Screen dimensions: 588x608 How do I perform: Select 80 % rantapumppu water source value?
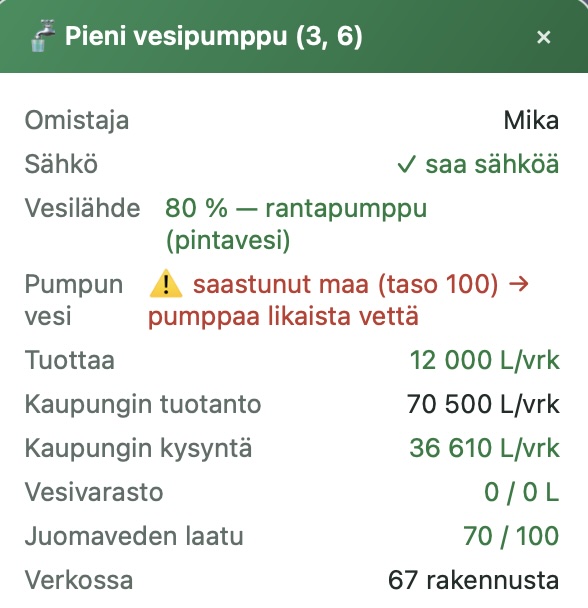coord(296,224)
